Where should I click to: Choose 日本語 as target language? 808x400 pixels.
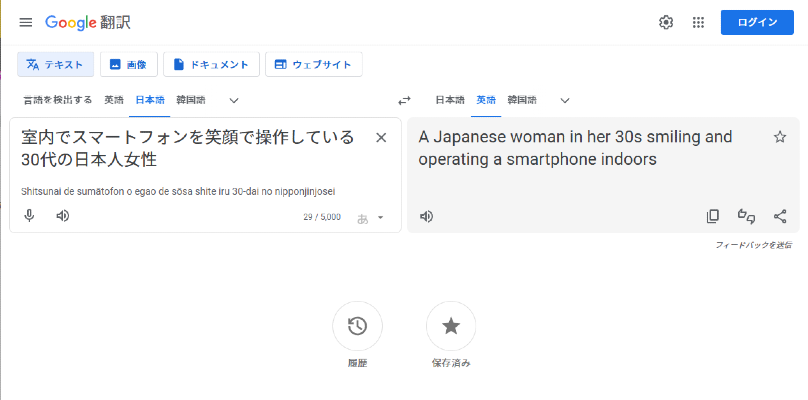coord(450,100)
